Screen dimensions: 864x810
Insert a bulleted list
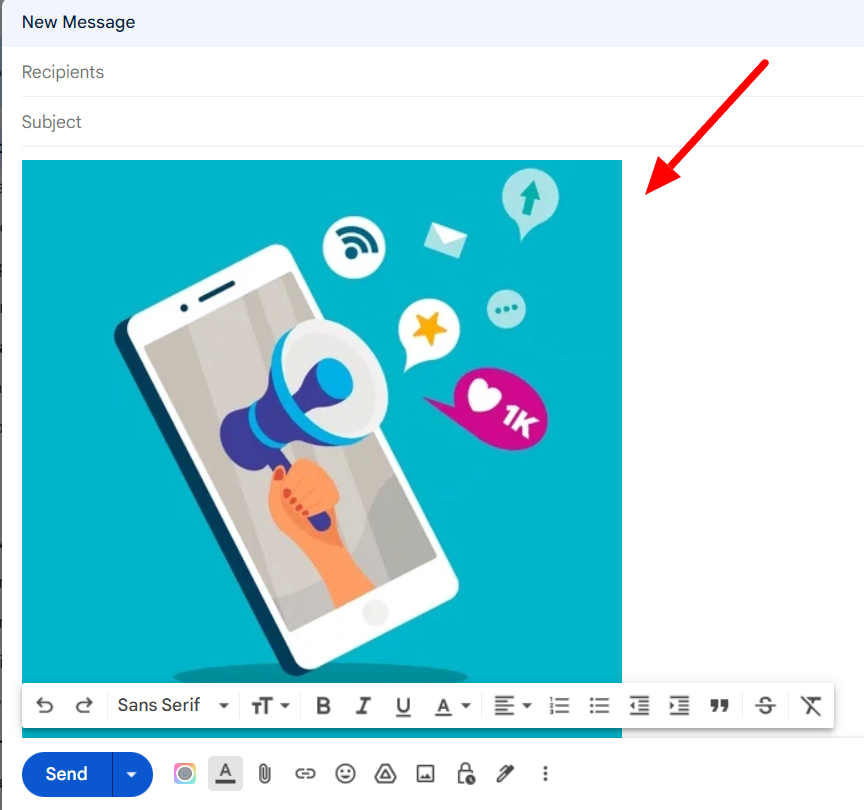(599, 706)
